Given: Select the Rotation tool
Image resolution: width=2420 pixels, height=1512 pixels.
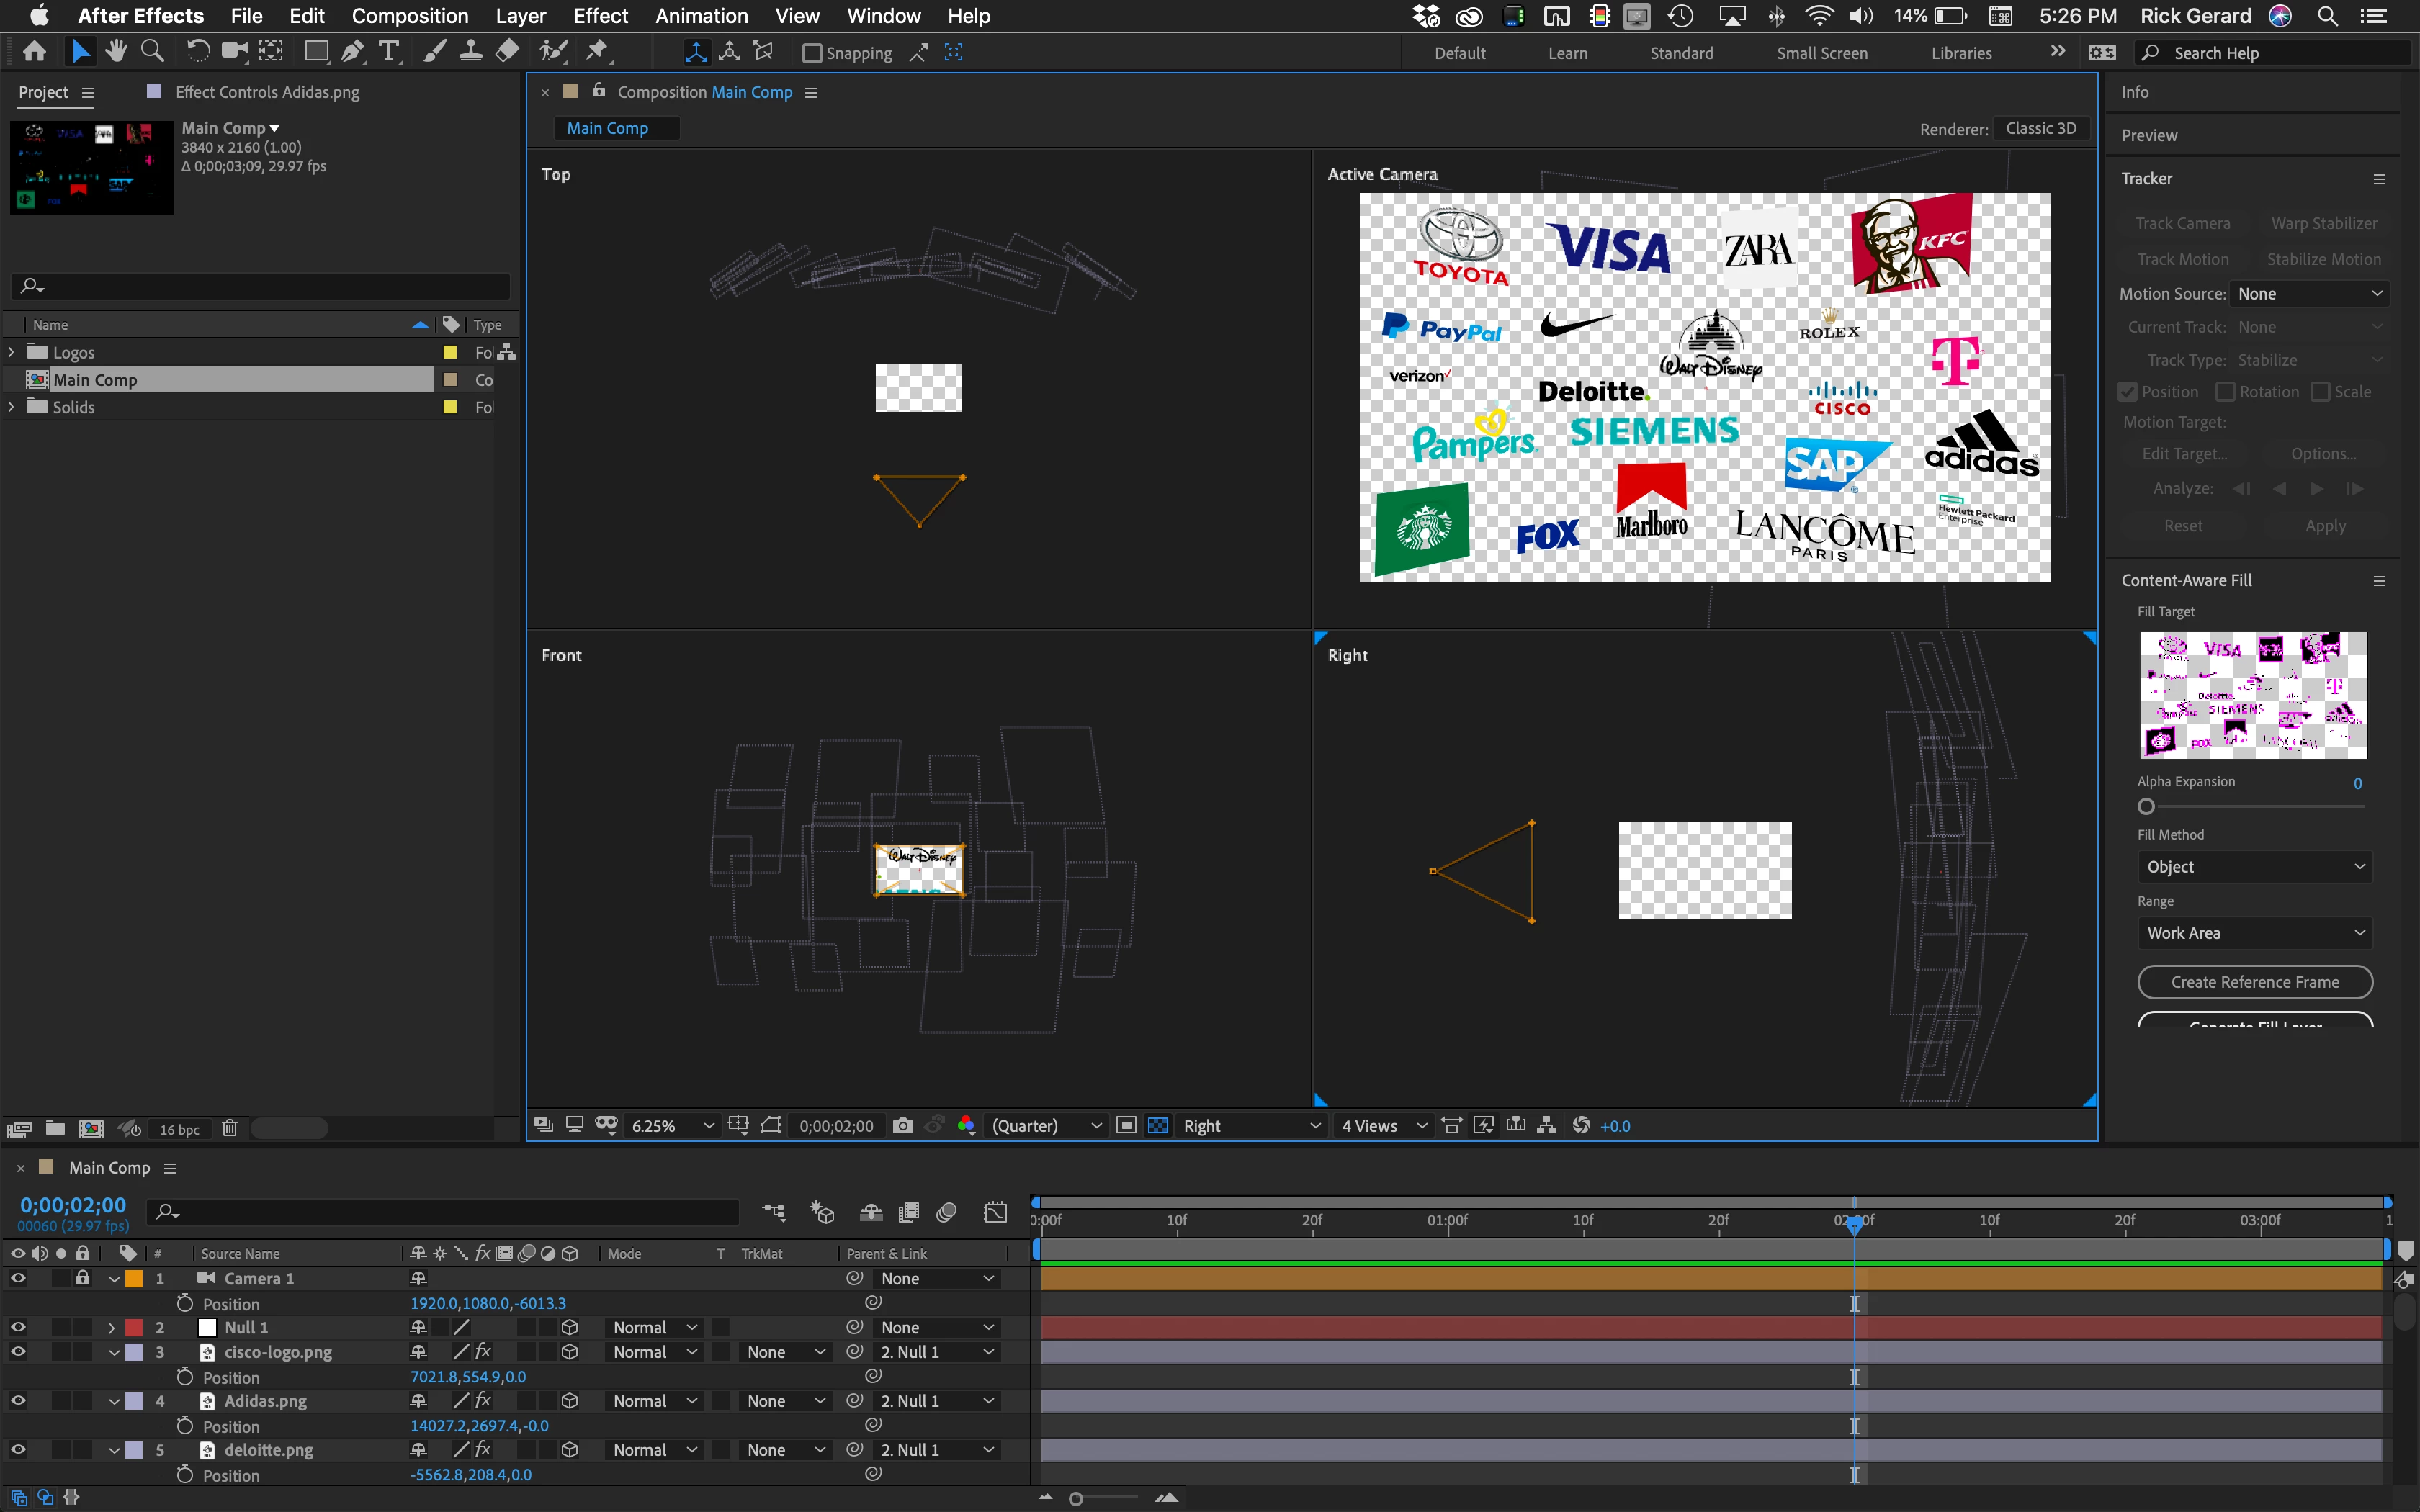Looking at the screenshot, I should [197, 51].
